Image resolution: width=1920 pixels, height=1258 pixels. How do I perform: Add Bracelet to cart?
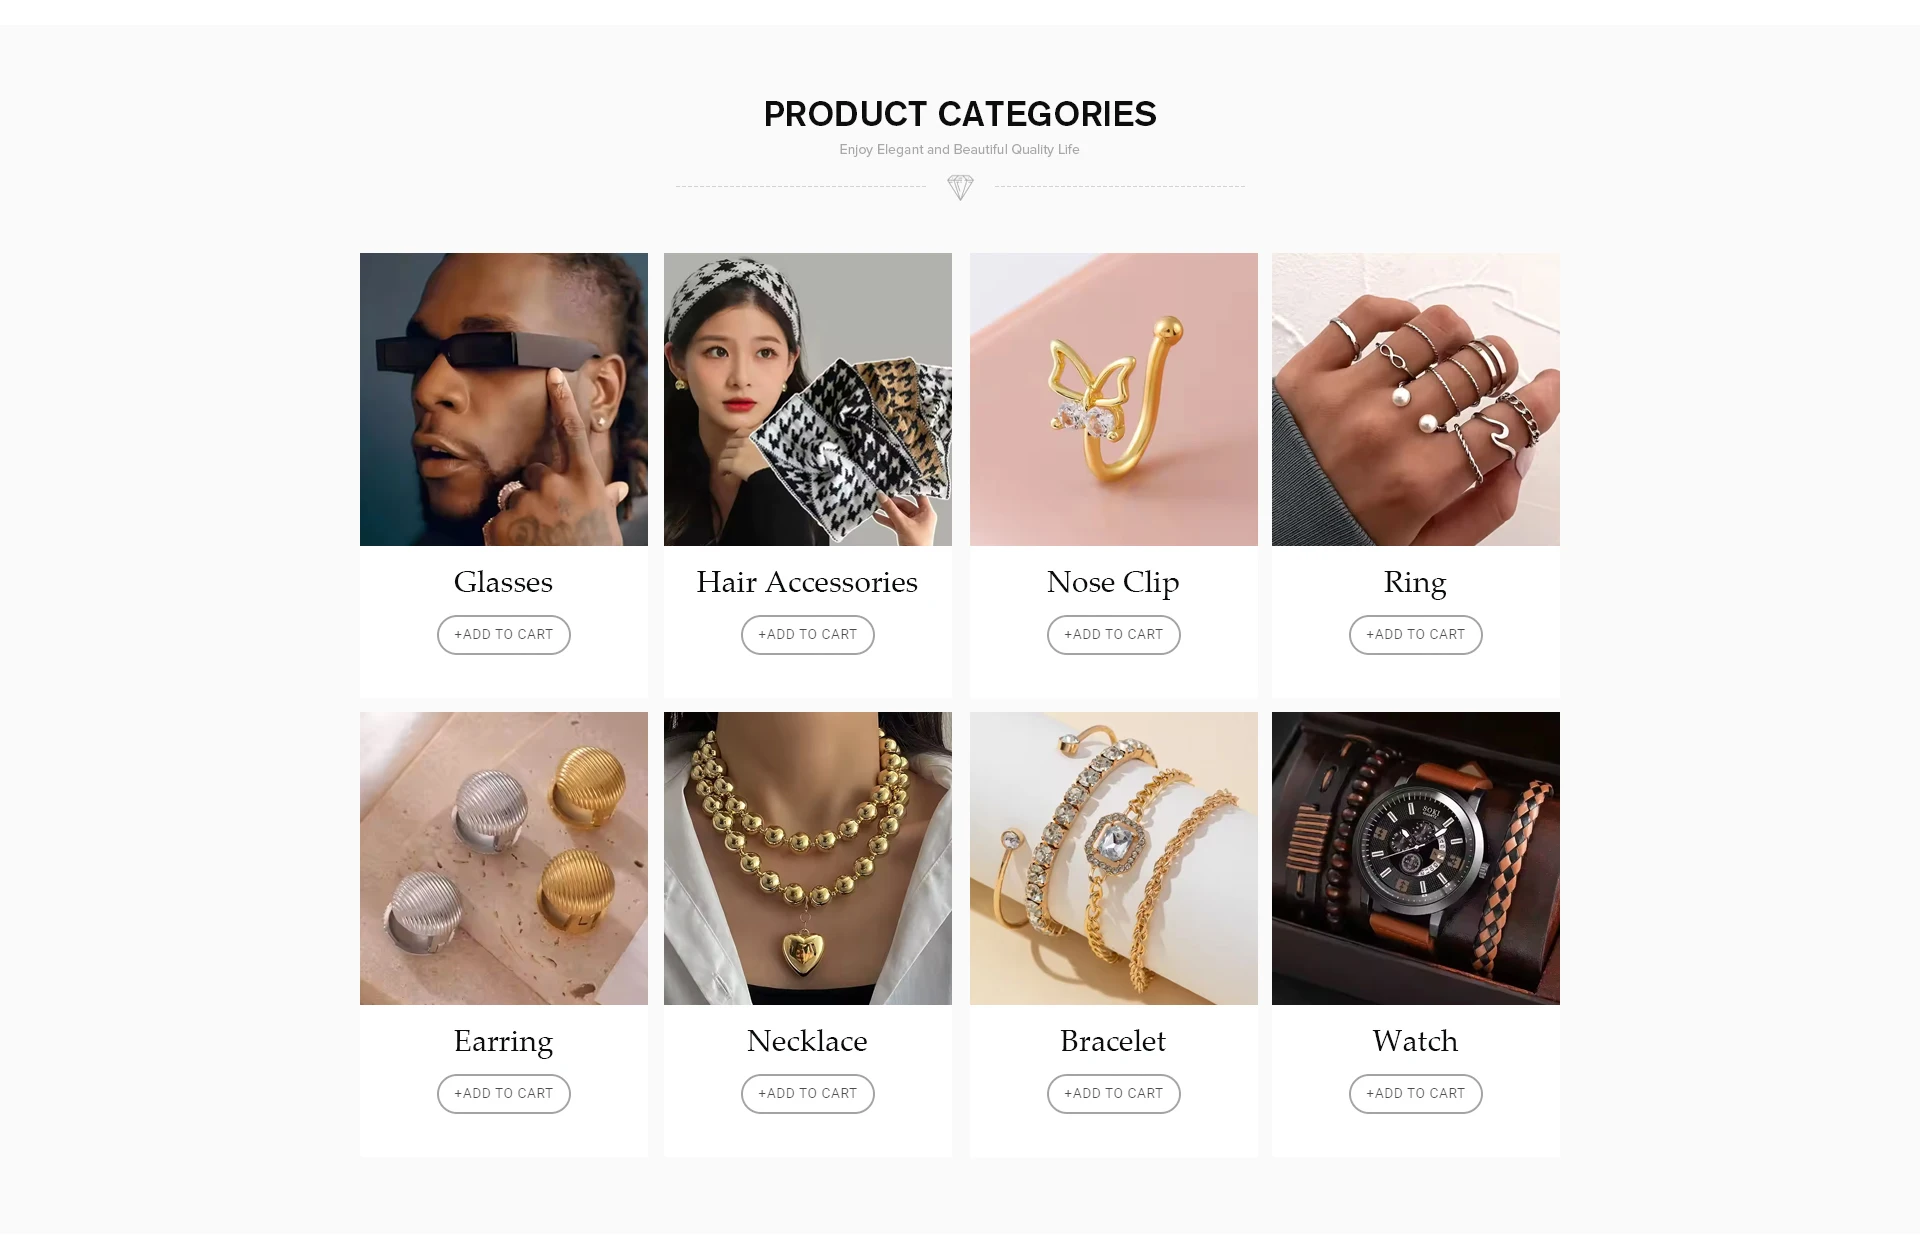pos(1114,1094)
